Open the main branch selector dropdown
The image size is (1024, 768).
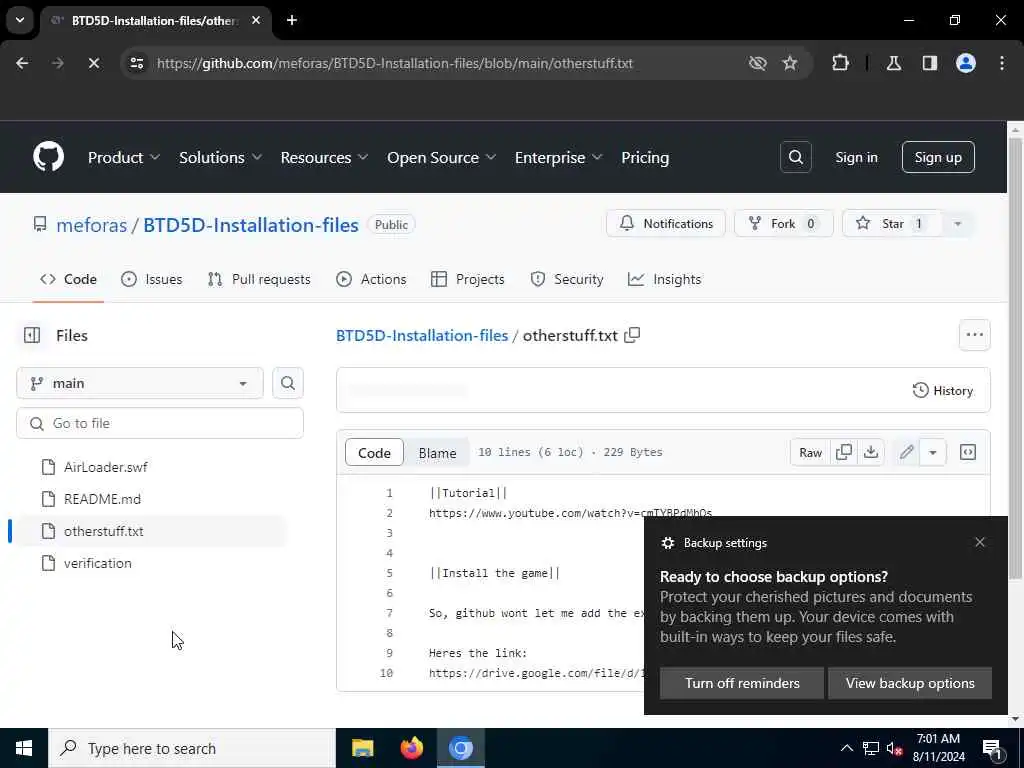(140, 383)
